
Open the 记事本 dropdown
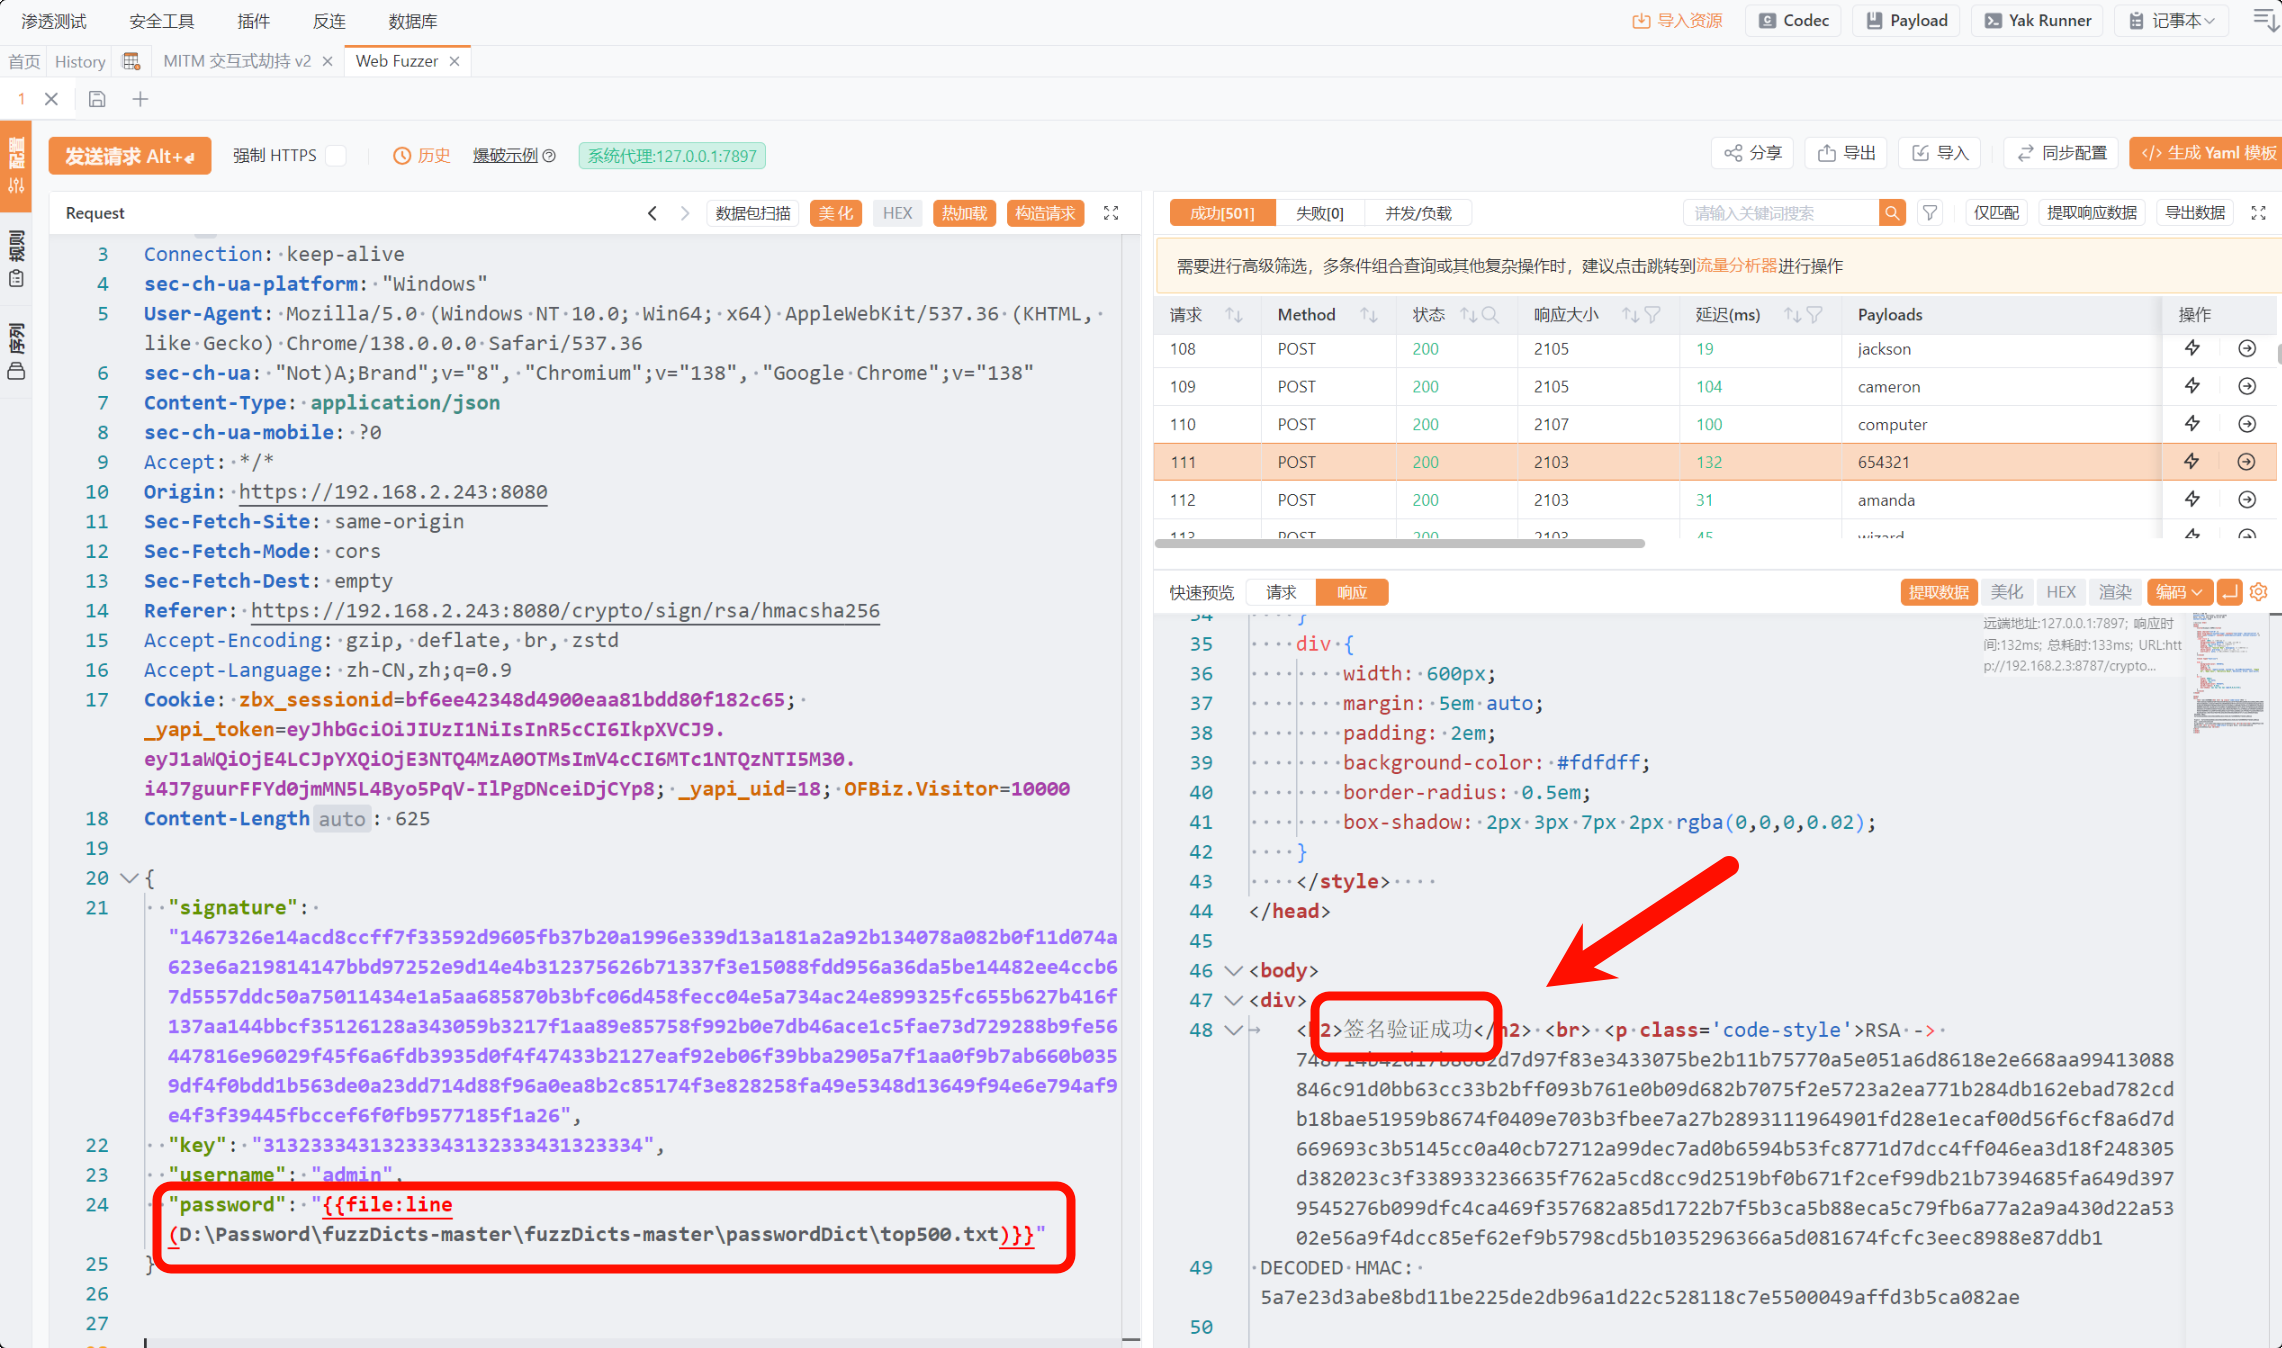point(2171,21)
